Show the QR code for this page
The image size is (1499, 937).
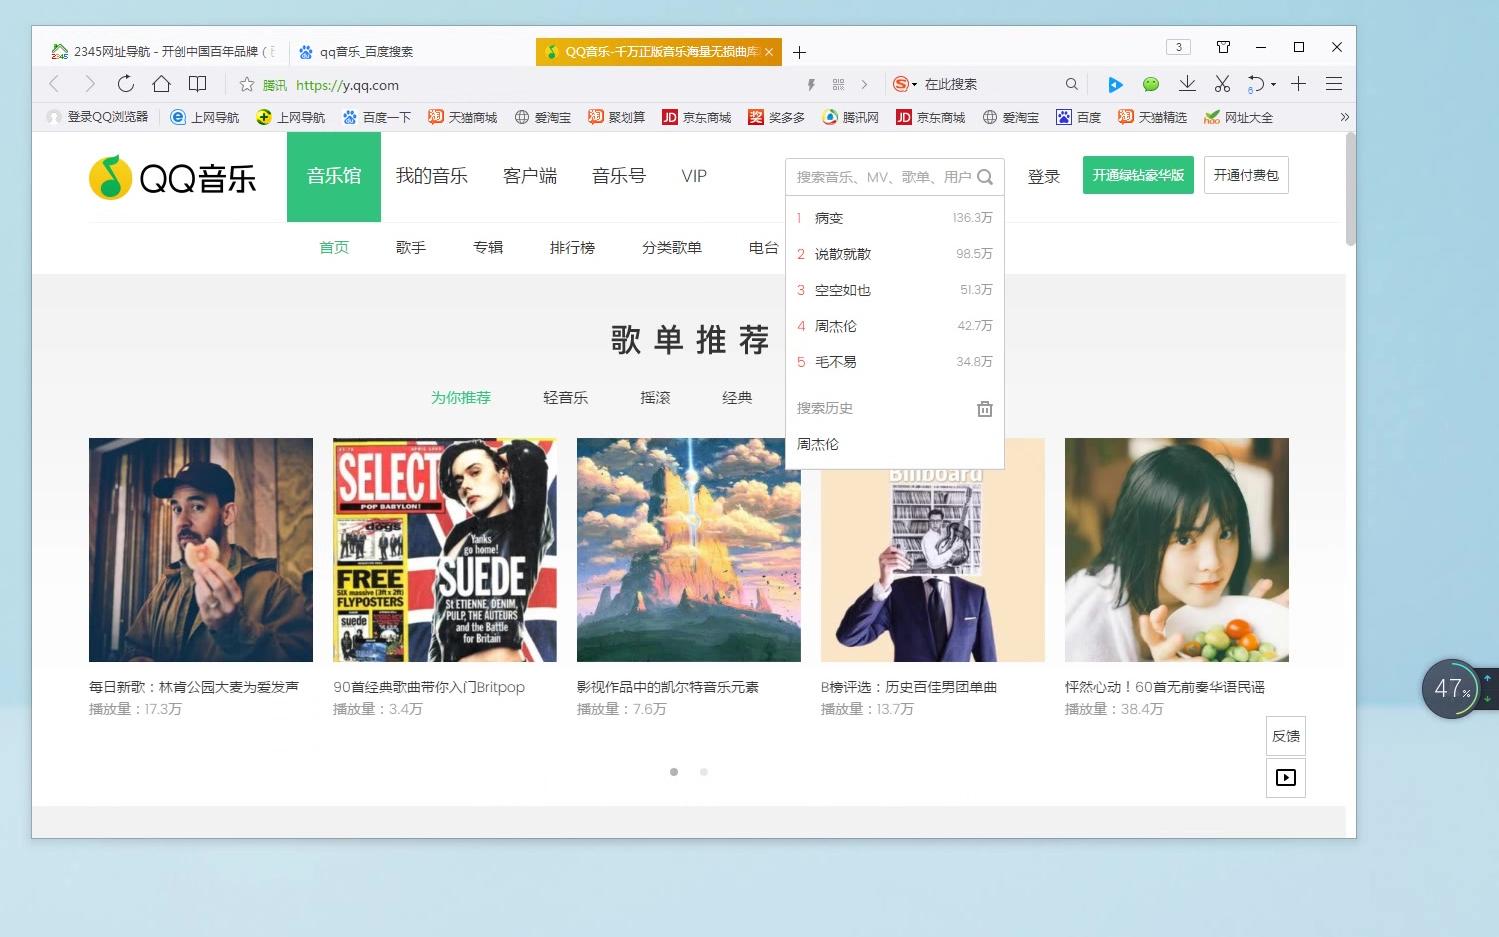click(x=838, y=85)
